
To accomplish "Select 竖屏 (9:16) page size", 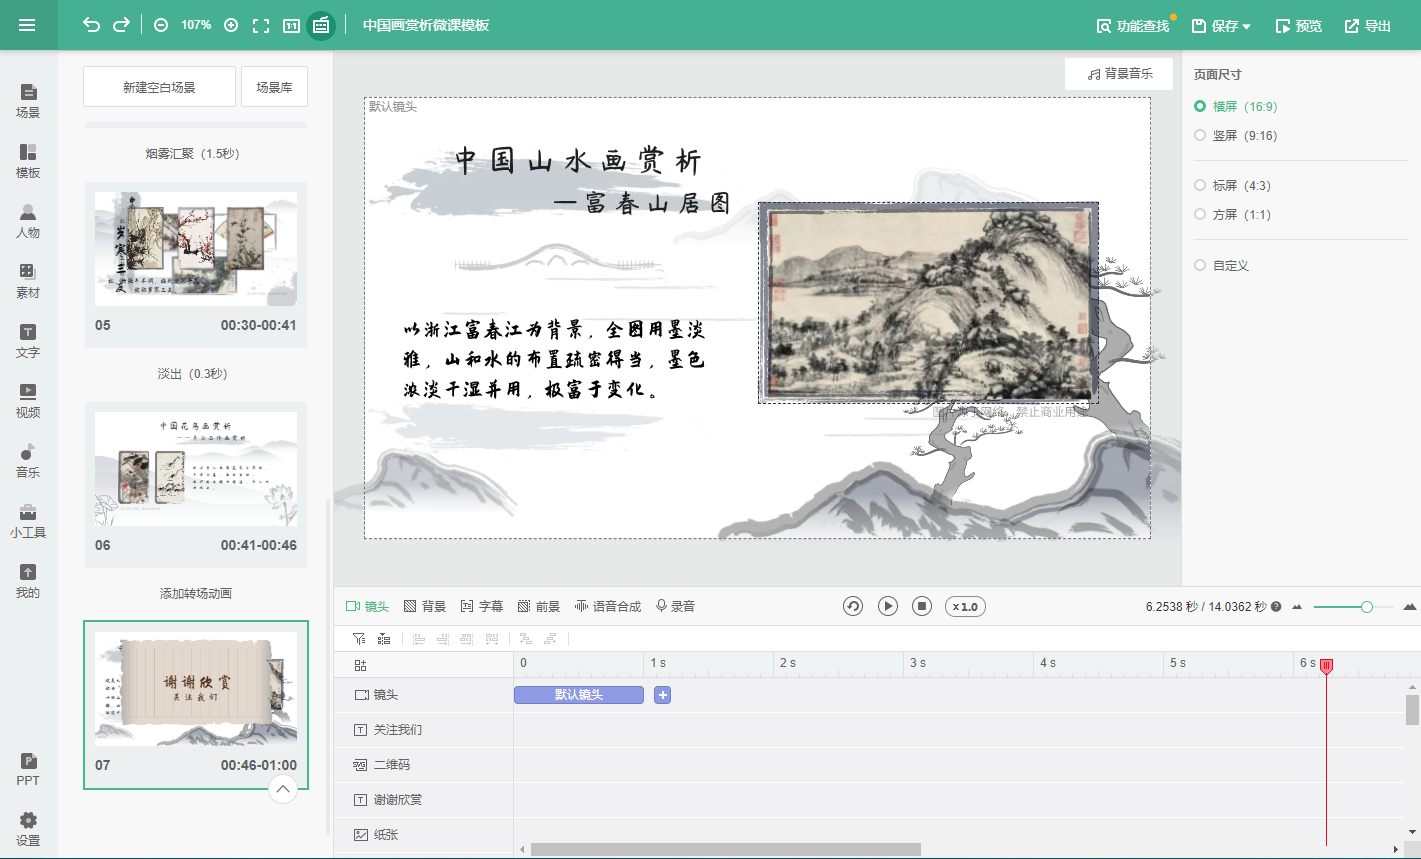I will 1235,135.
